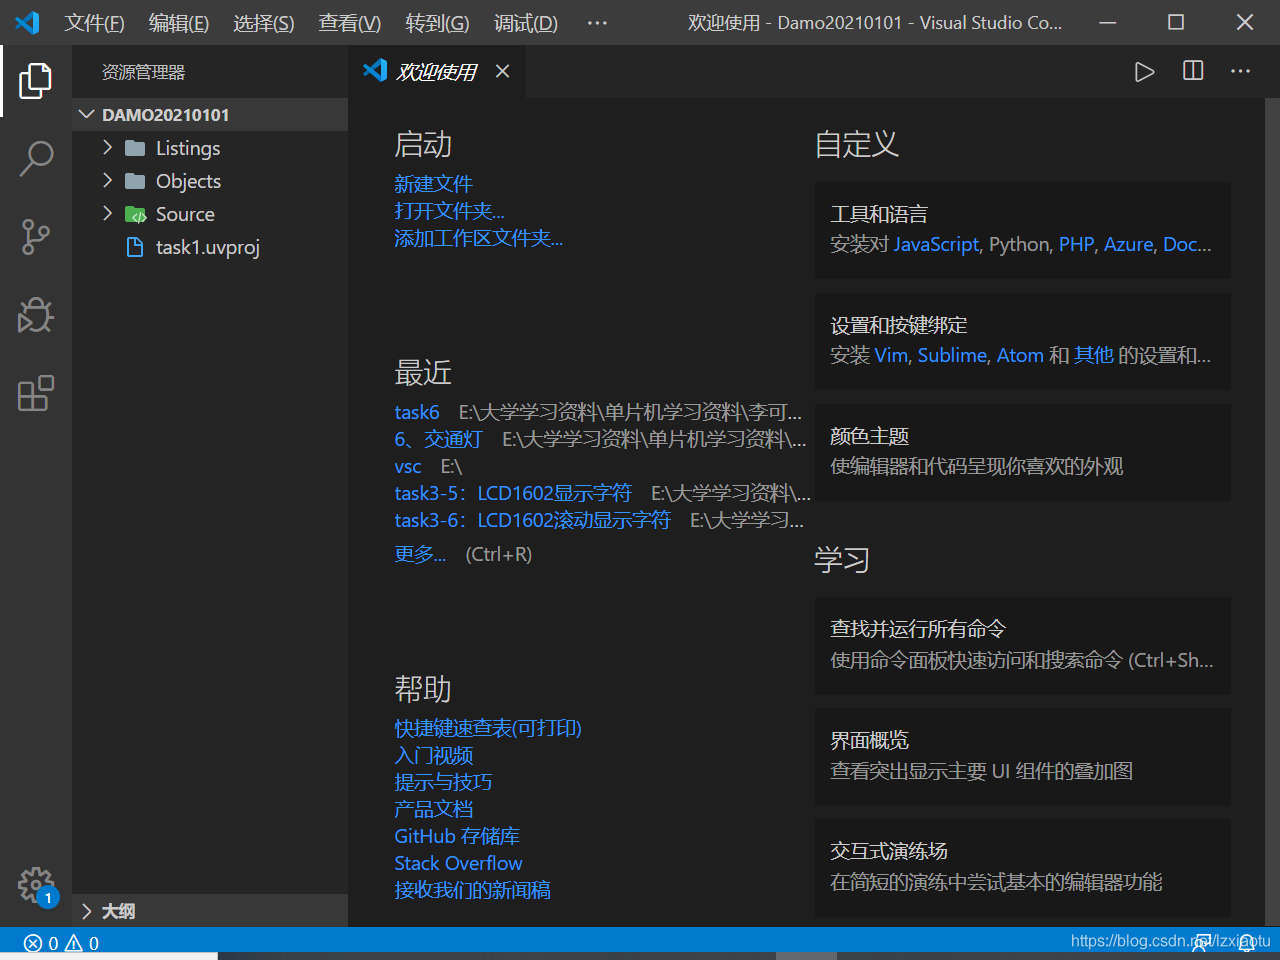
Task: Open recent project task6
Action: [417, 412]
